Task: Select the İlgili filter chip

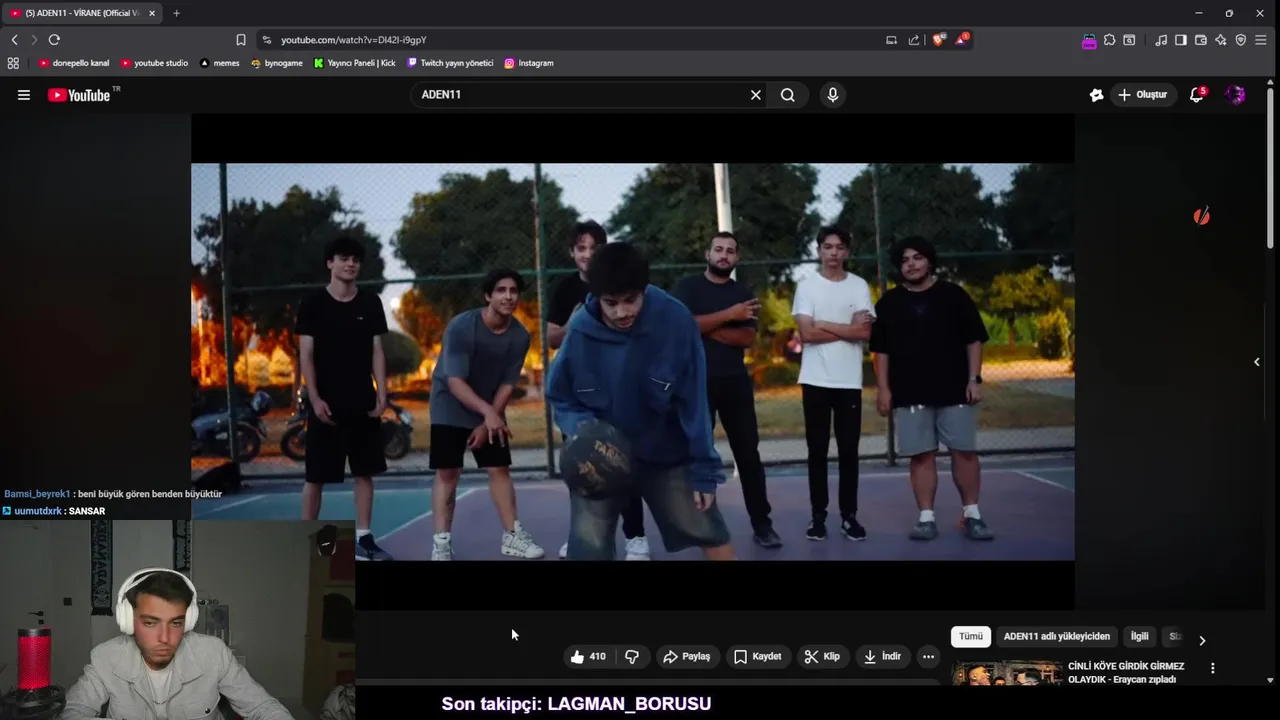Action: tap(1140, 637)
